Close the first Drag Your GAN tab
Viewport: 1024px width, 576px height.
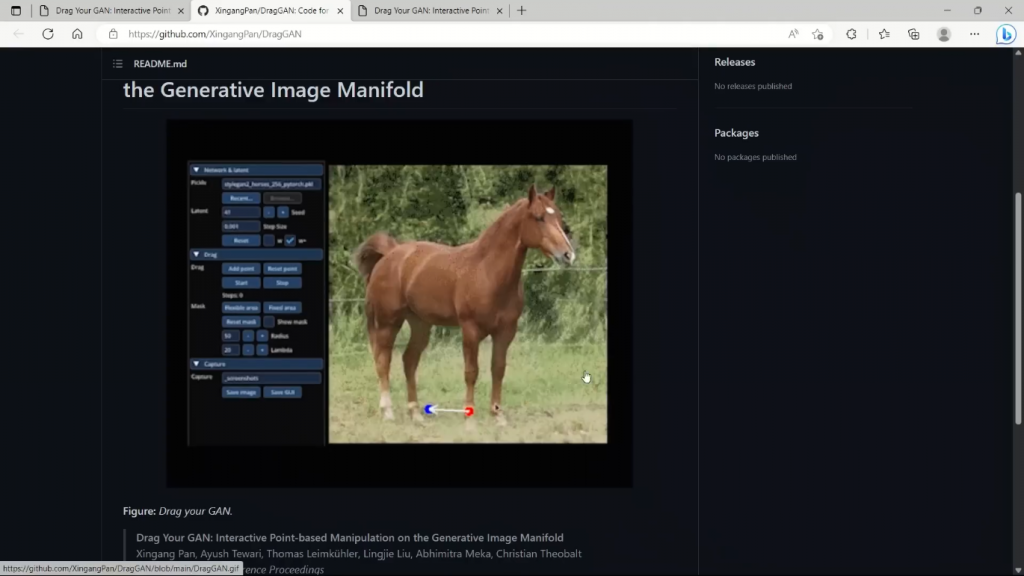pyautogui.click(x=181, y=10)
